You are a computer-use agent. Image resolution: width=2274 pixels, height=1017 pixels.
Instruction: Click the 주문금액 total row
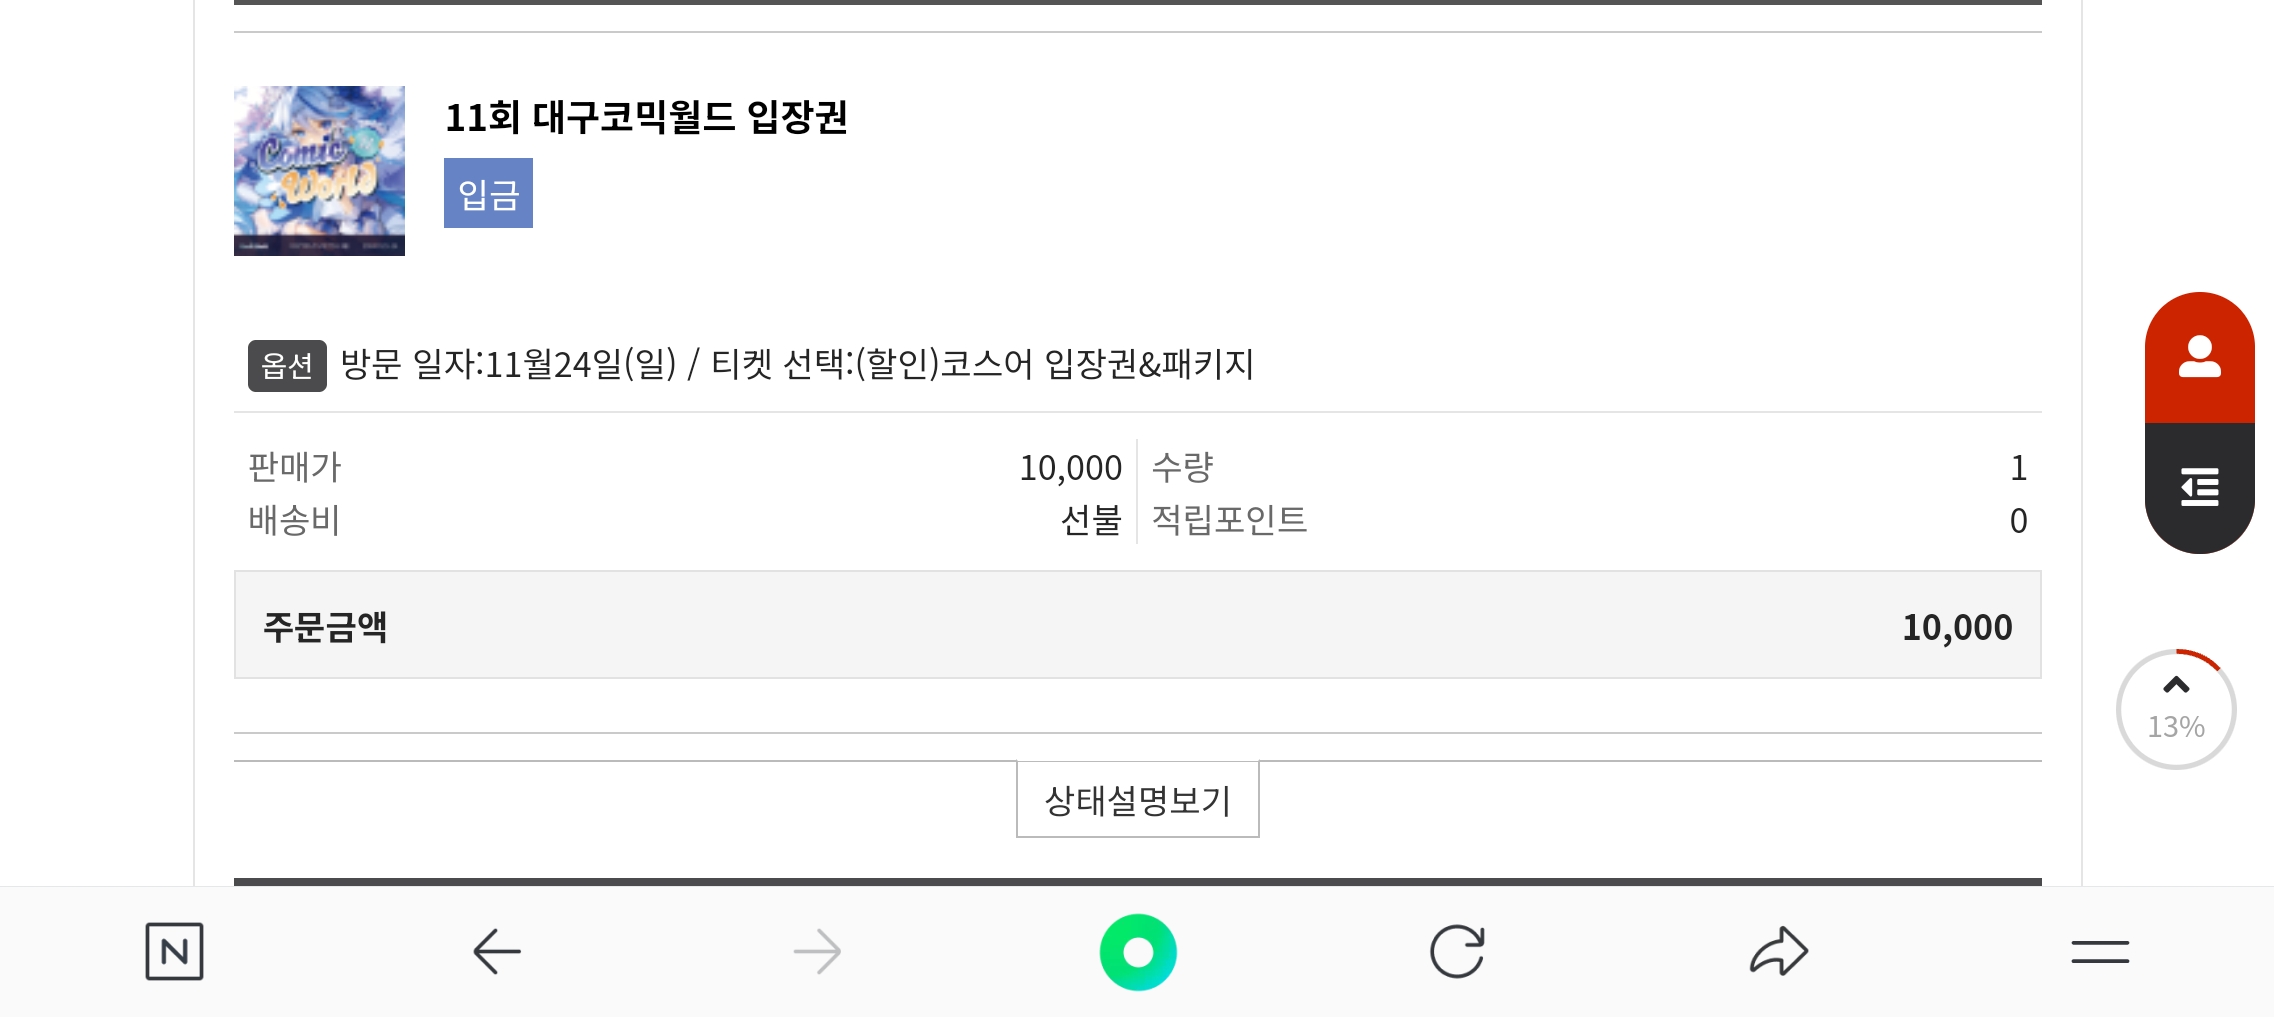1137,626
